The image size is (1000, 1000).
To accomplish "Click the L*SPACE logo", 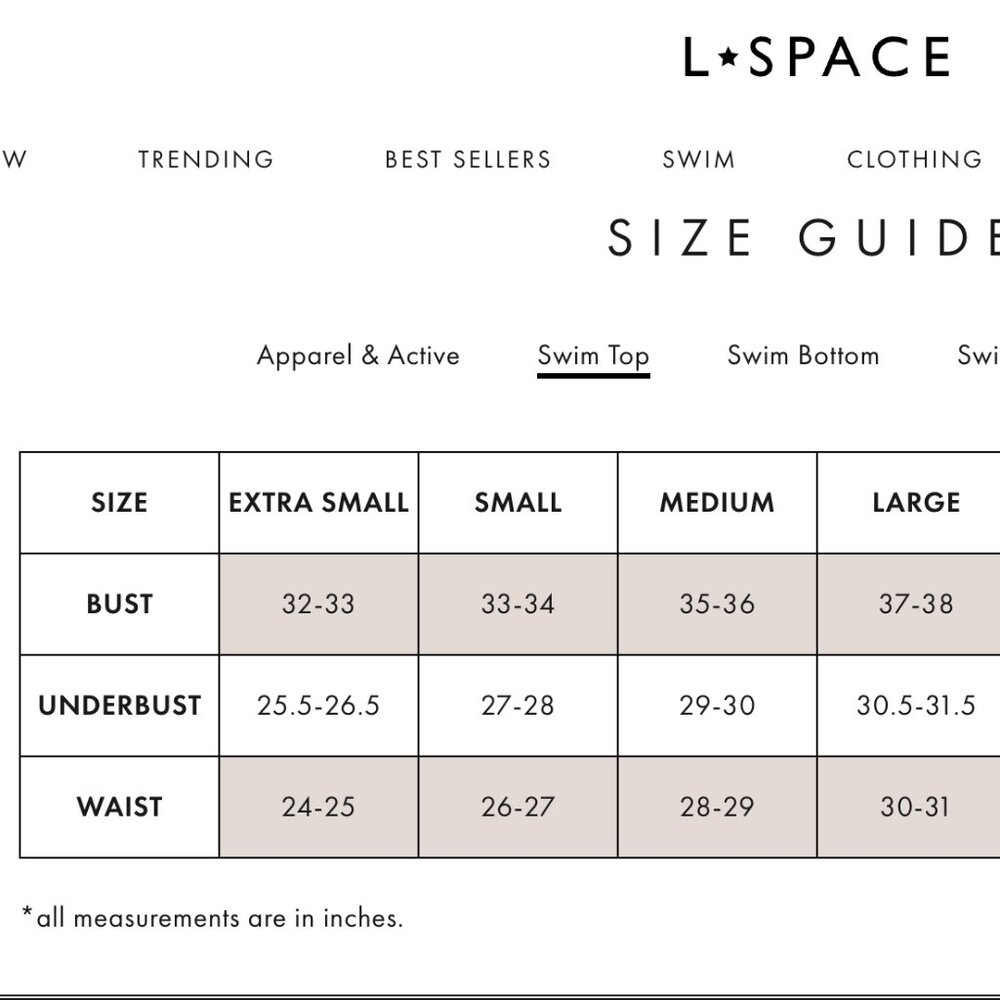I will [817, 57].
